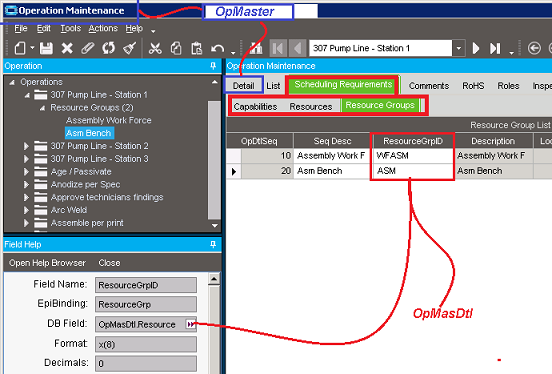Select the Capabilities sub-tab
Screen dimensions: 552x374
pos(255,106)
